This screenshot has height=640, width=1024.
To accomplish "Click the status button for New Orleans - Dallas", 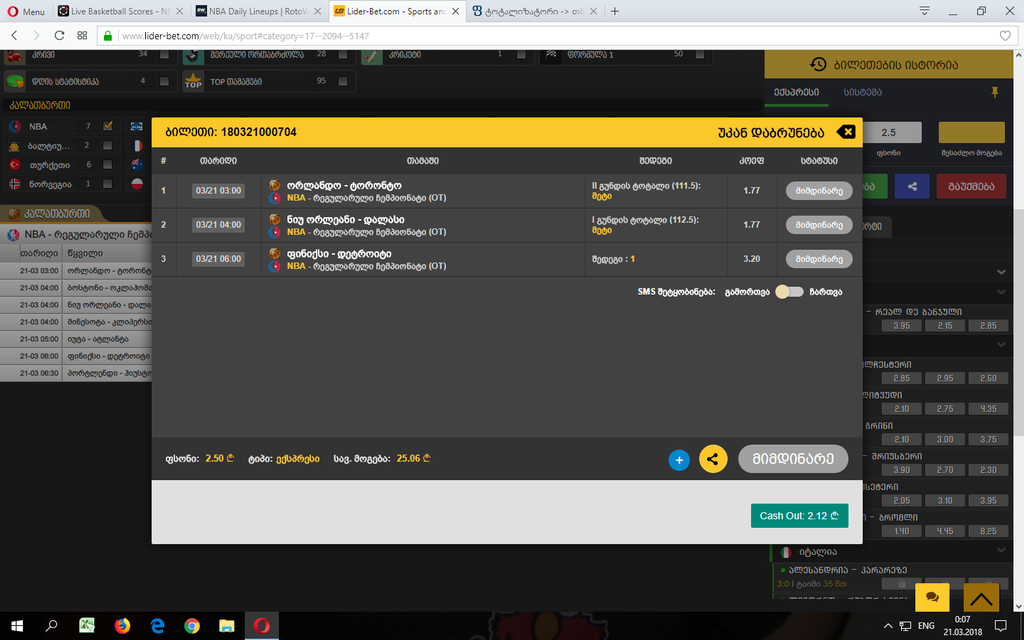I will (819, 225).
